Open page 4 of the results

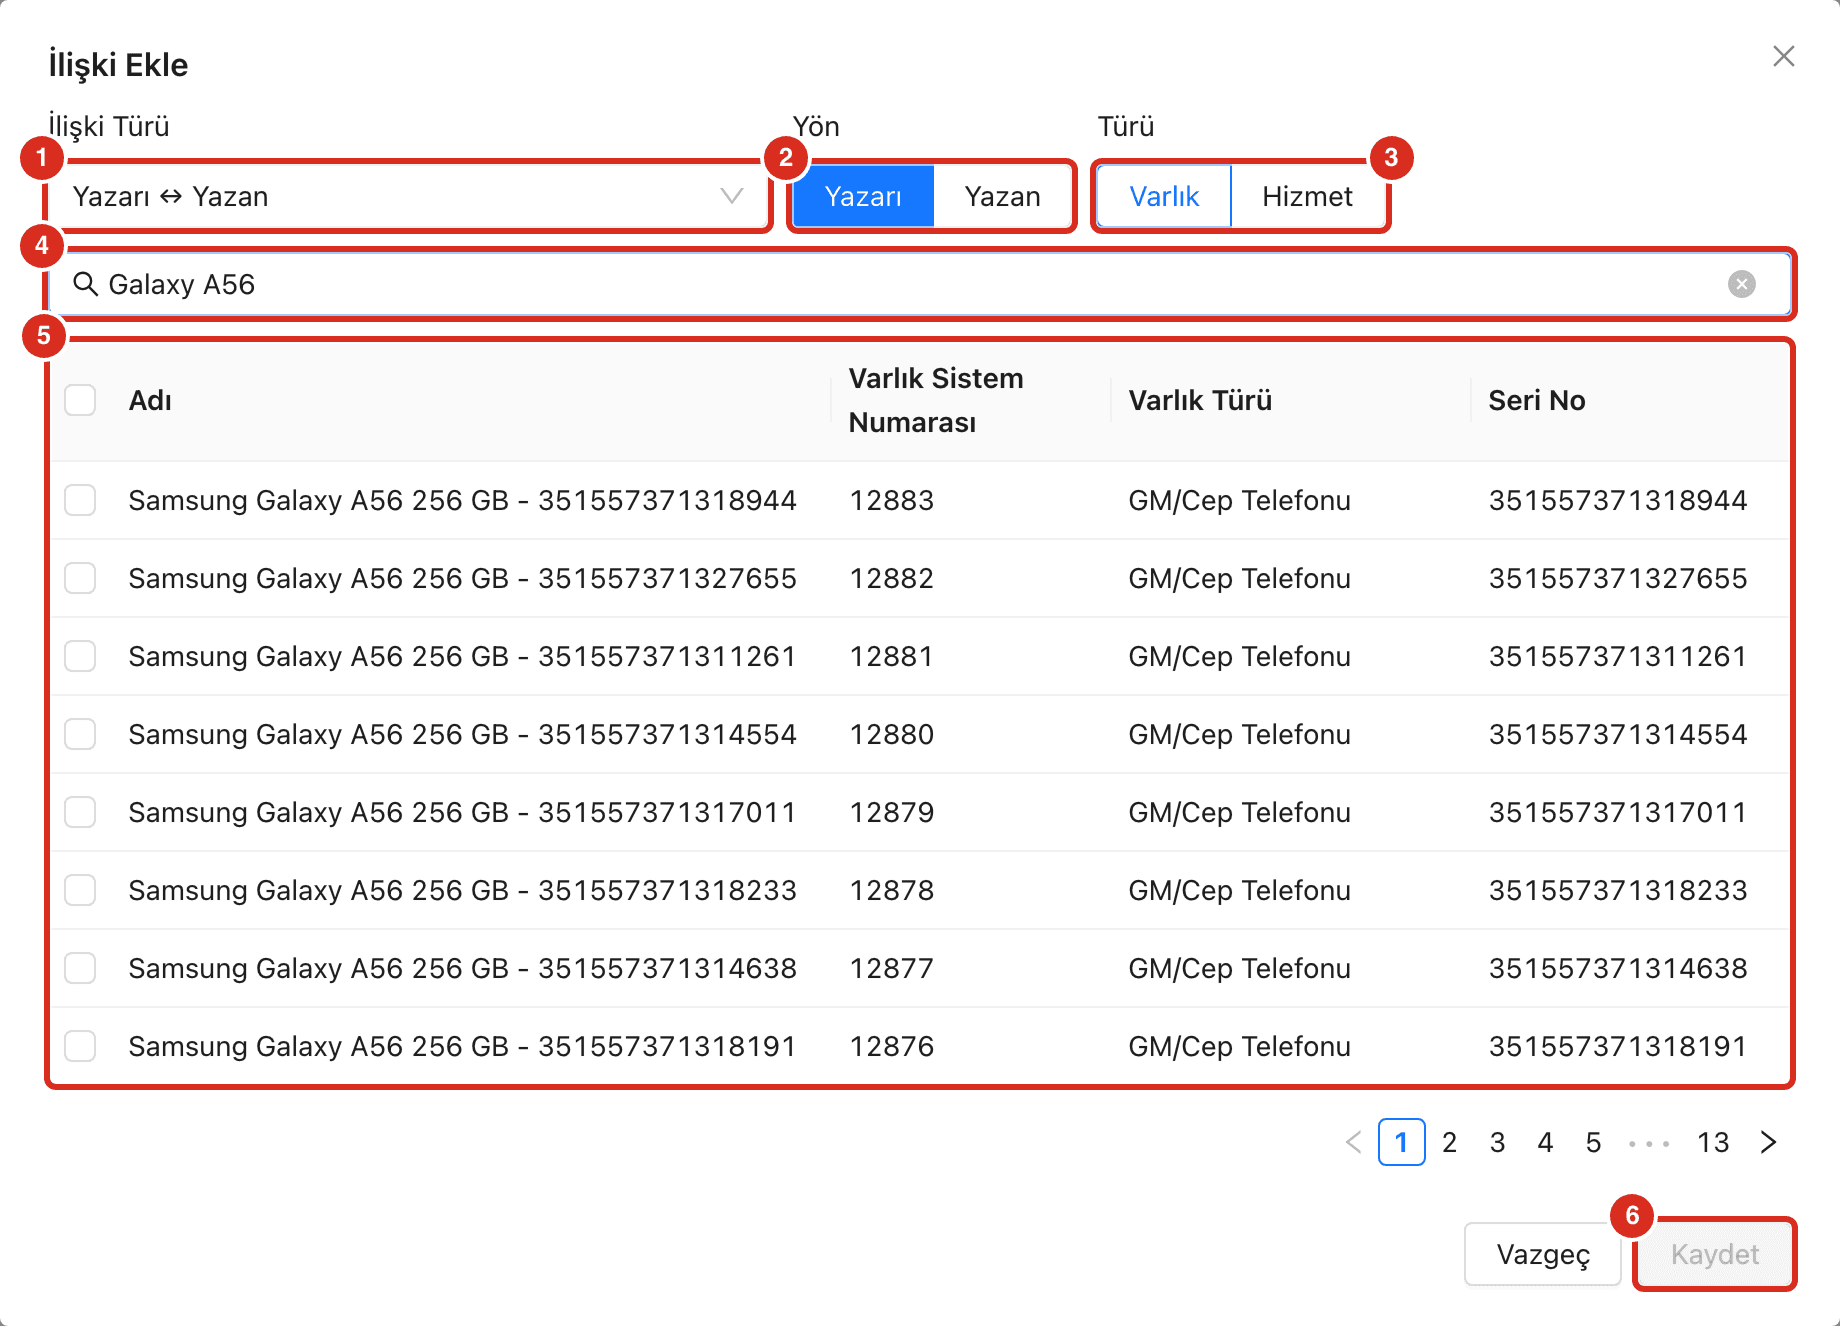tap(1545, 1142)
